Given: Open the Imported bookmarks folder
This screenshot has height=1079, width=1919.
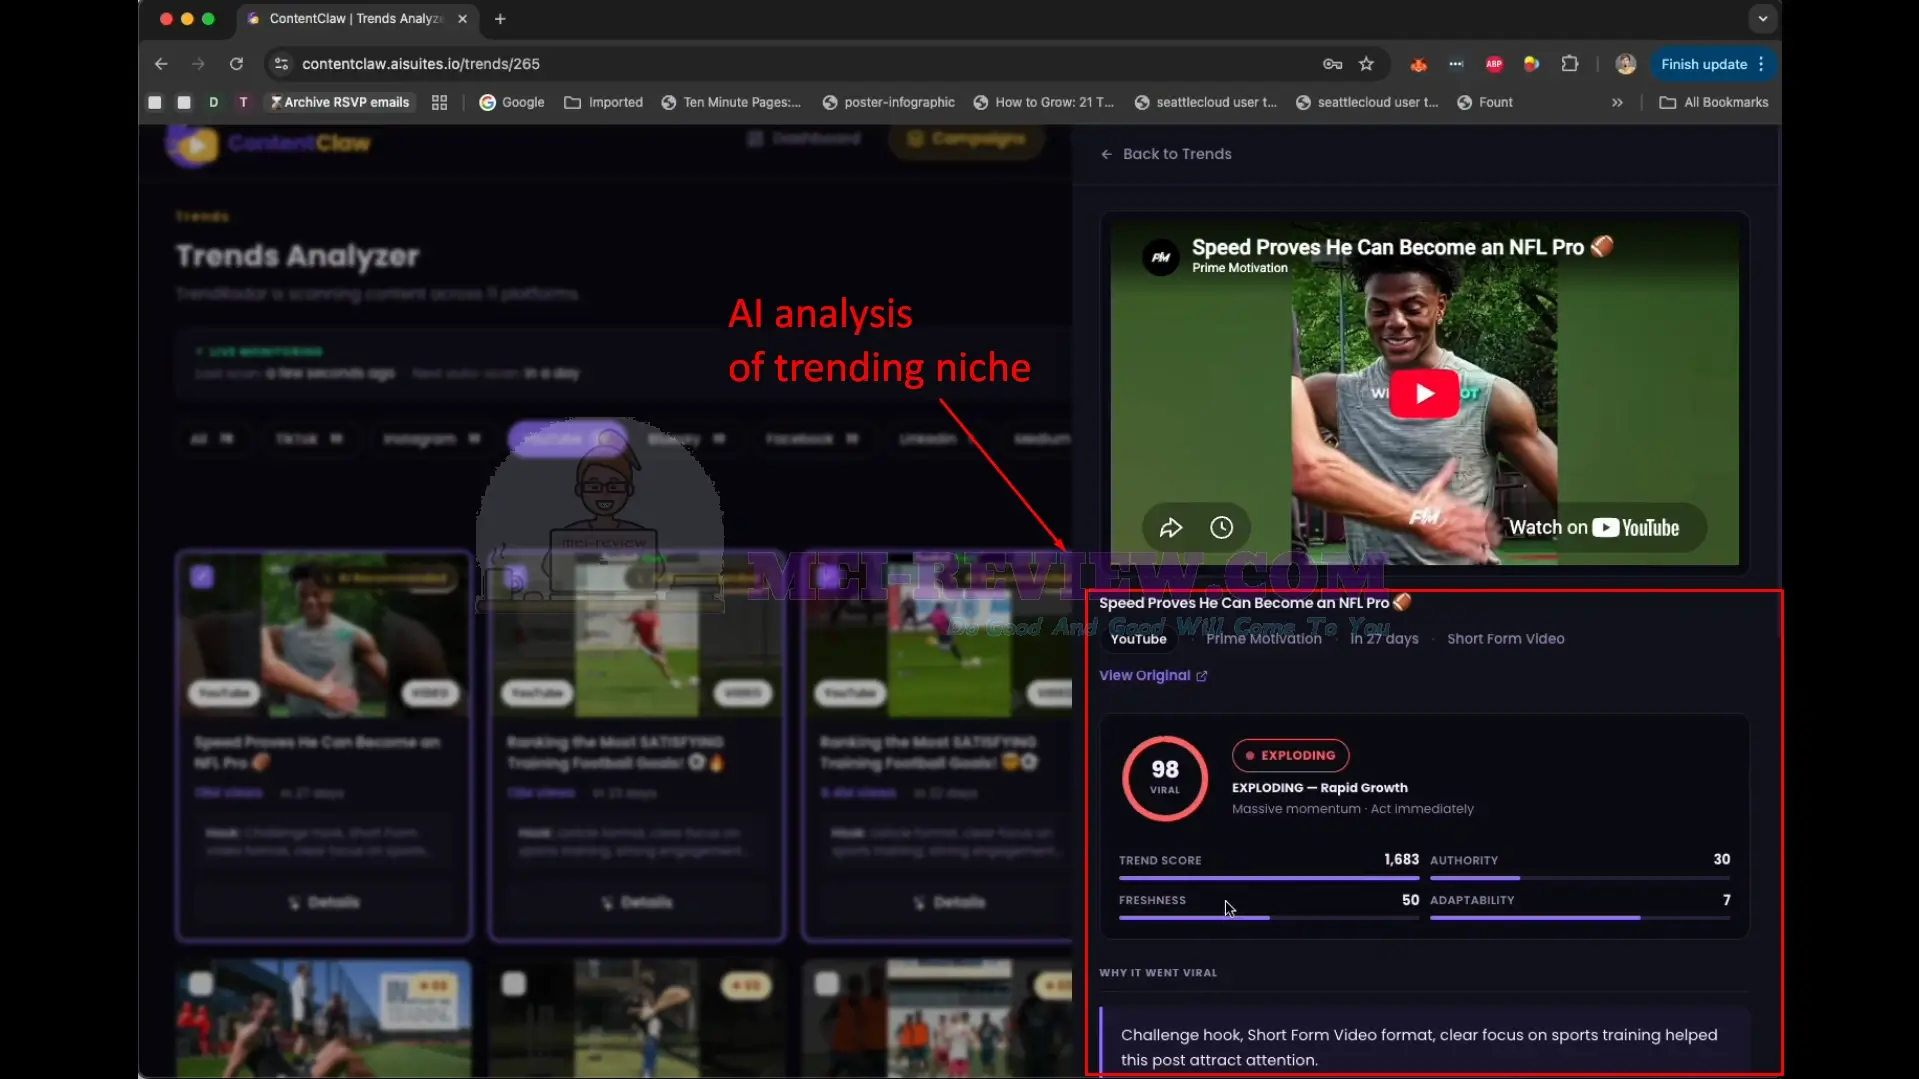Looking at the screenshot, I should point(603,102).
